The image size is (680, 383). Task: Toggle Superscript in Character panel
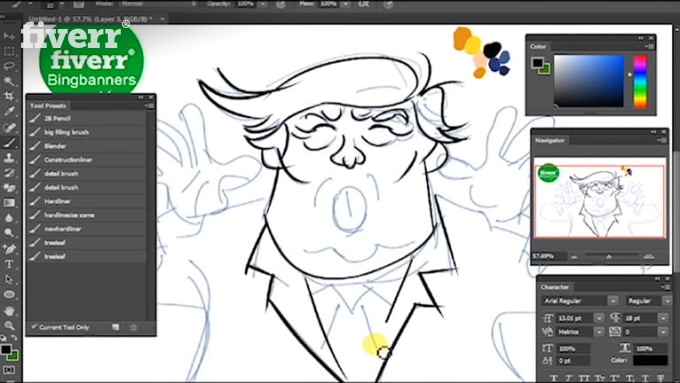pos(615,379)
